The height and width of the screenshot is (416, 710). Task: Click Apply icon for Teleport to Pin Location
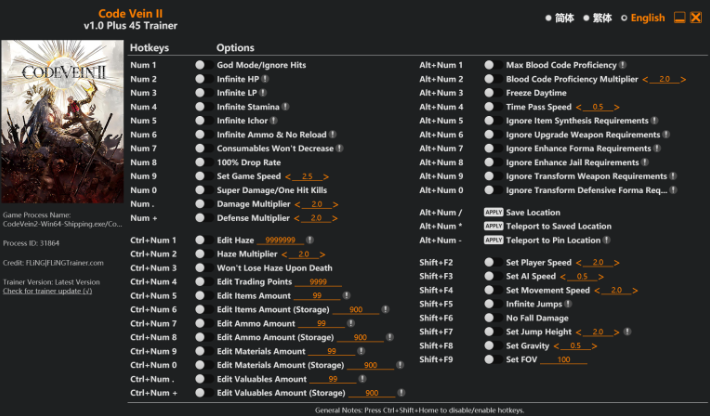[x=494, y=240]
